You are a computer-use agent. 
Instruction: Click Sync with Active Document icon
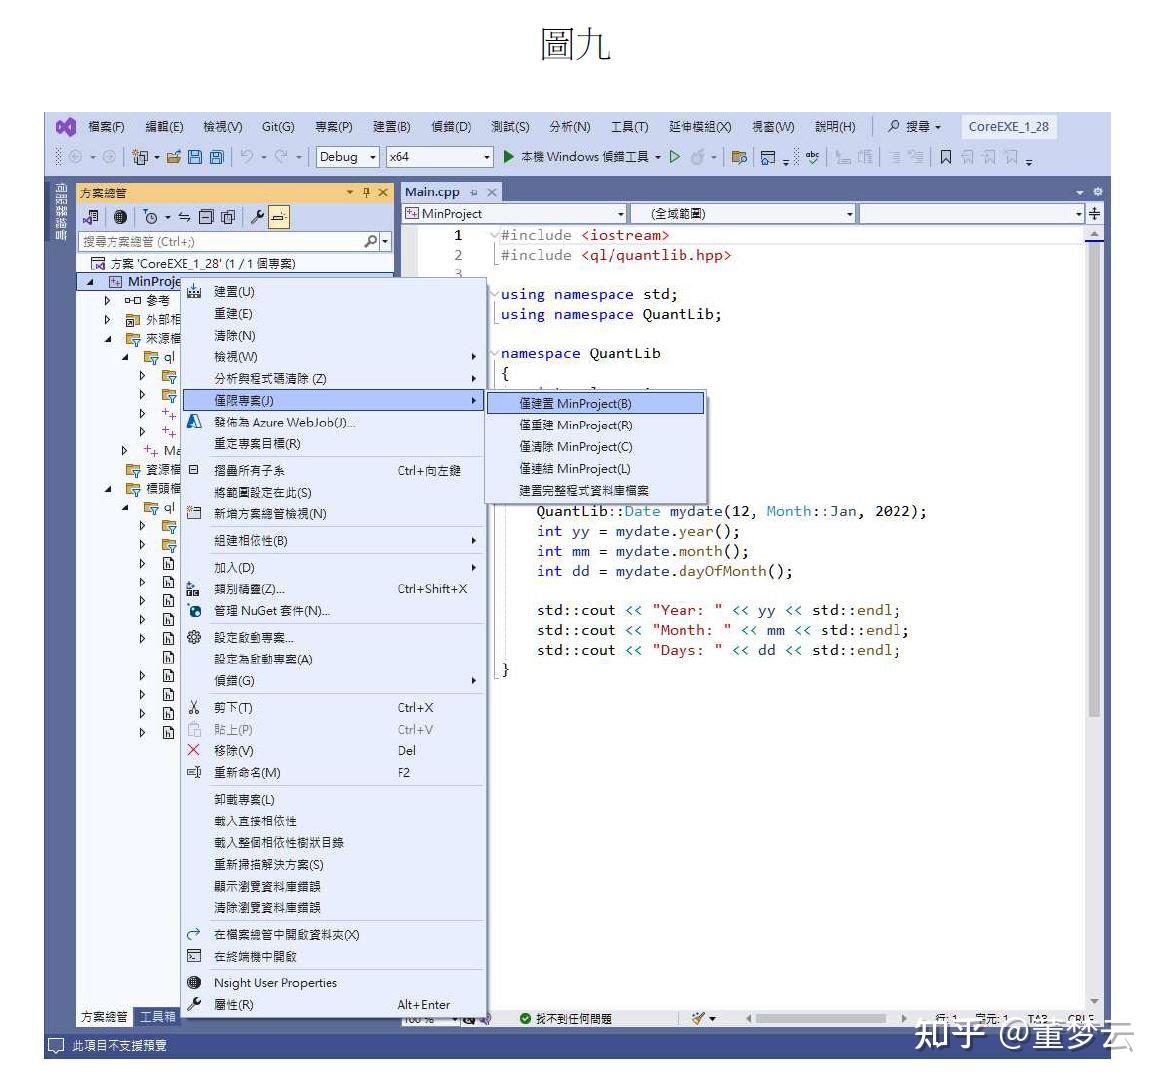tap(184, 216)
